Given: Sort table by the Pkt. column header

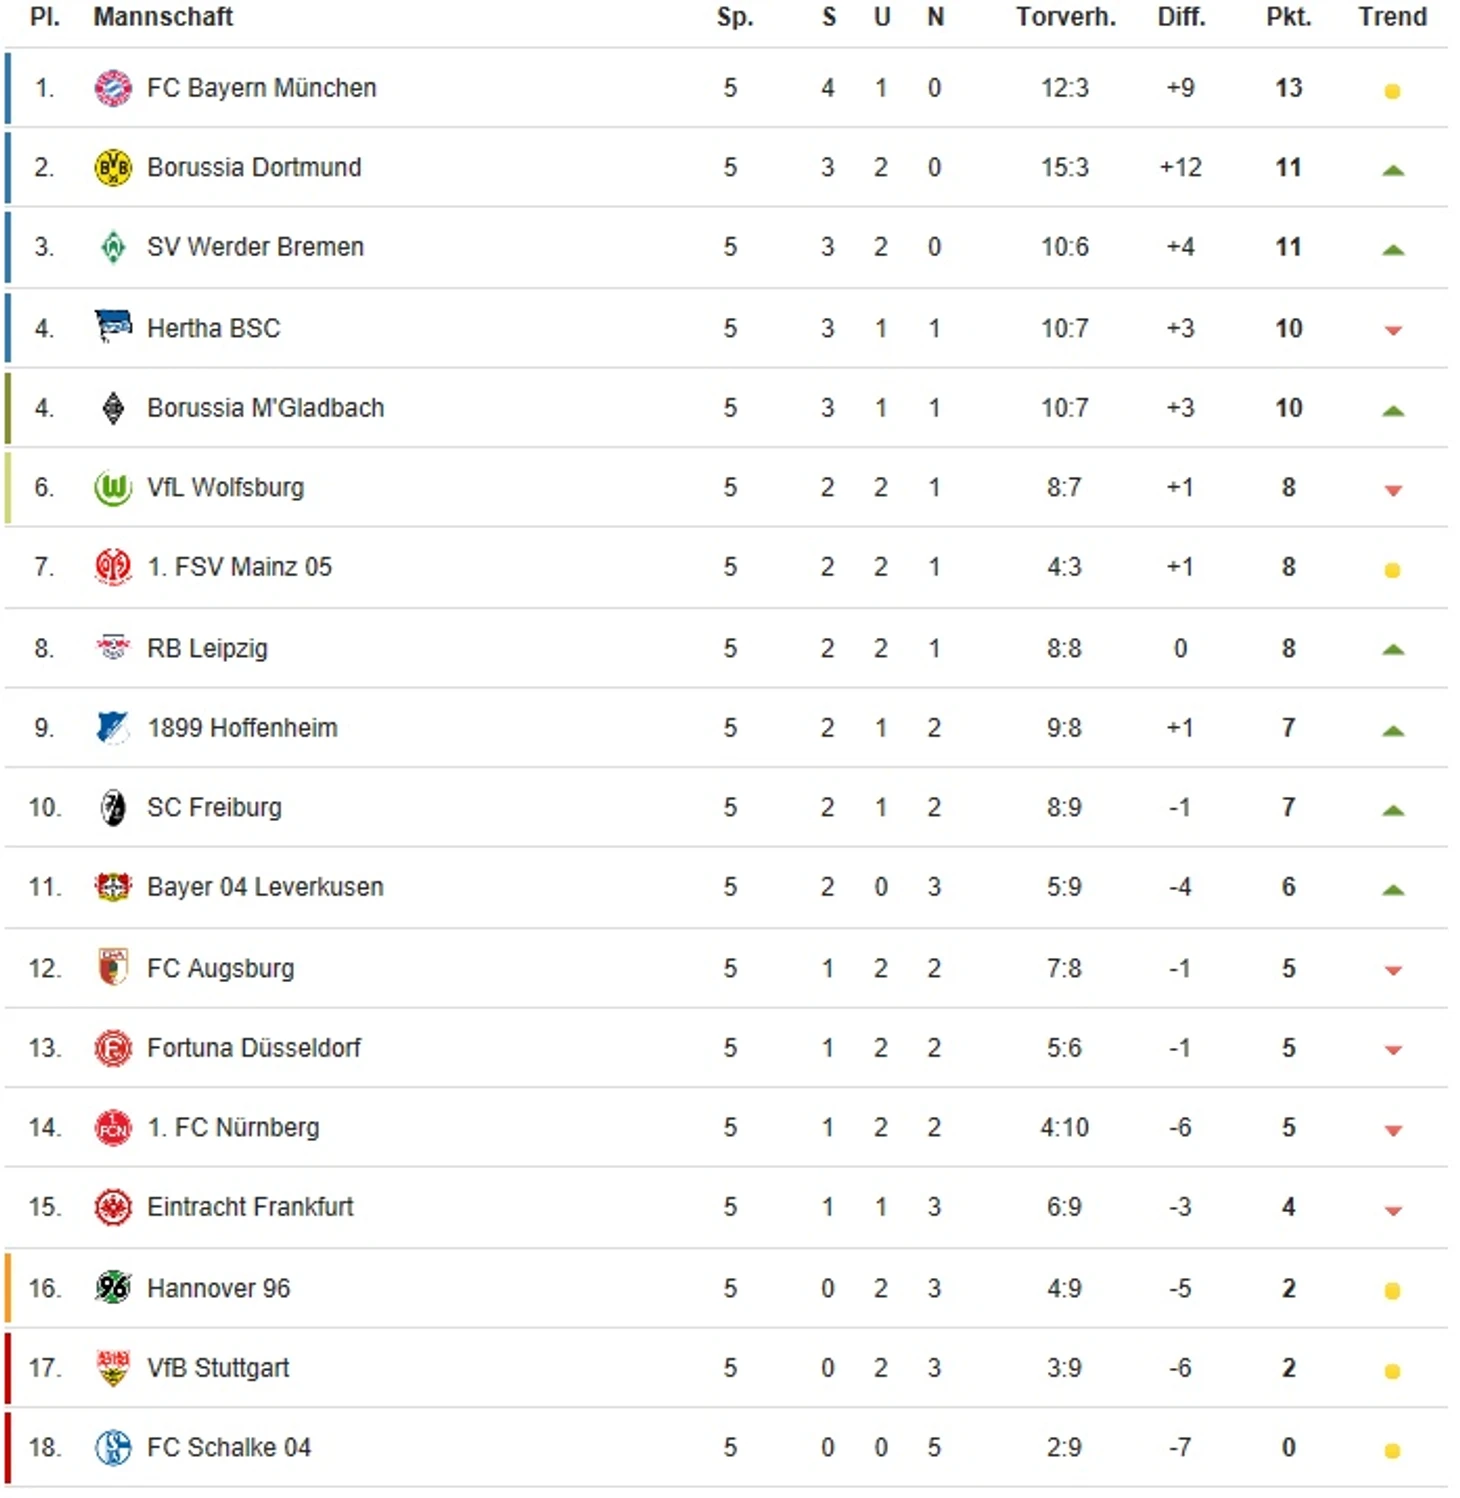Looking at the screenshot, I should coord(1288,17).
